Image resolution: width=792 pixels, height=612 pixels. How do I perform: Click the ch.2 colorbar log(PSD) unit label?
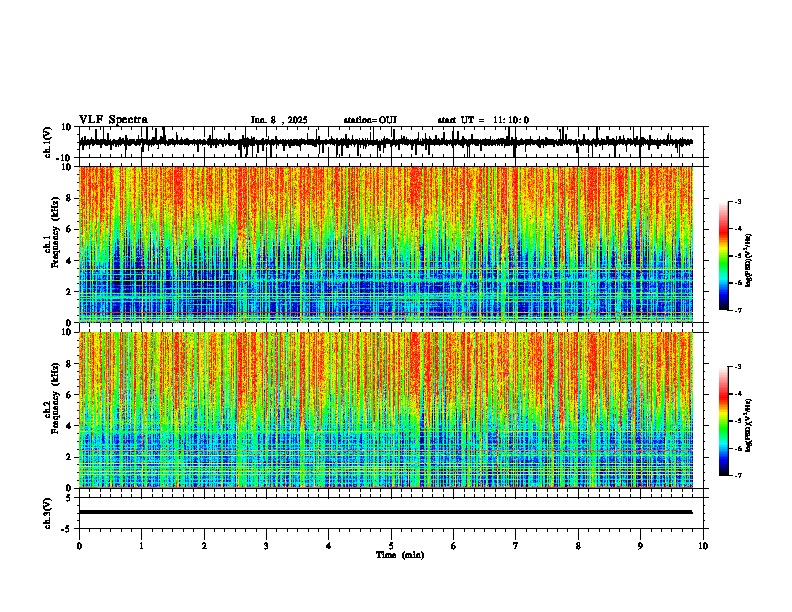pos(748,425)
